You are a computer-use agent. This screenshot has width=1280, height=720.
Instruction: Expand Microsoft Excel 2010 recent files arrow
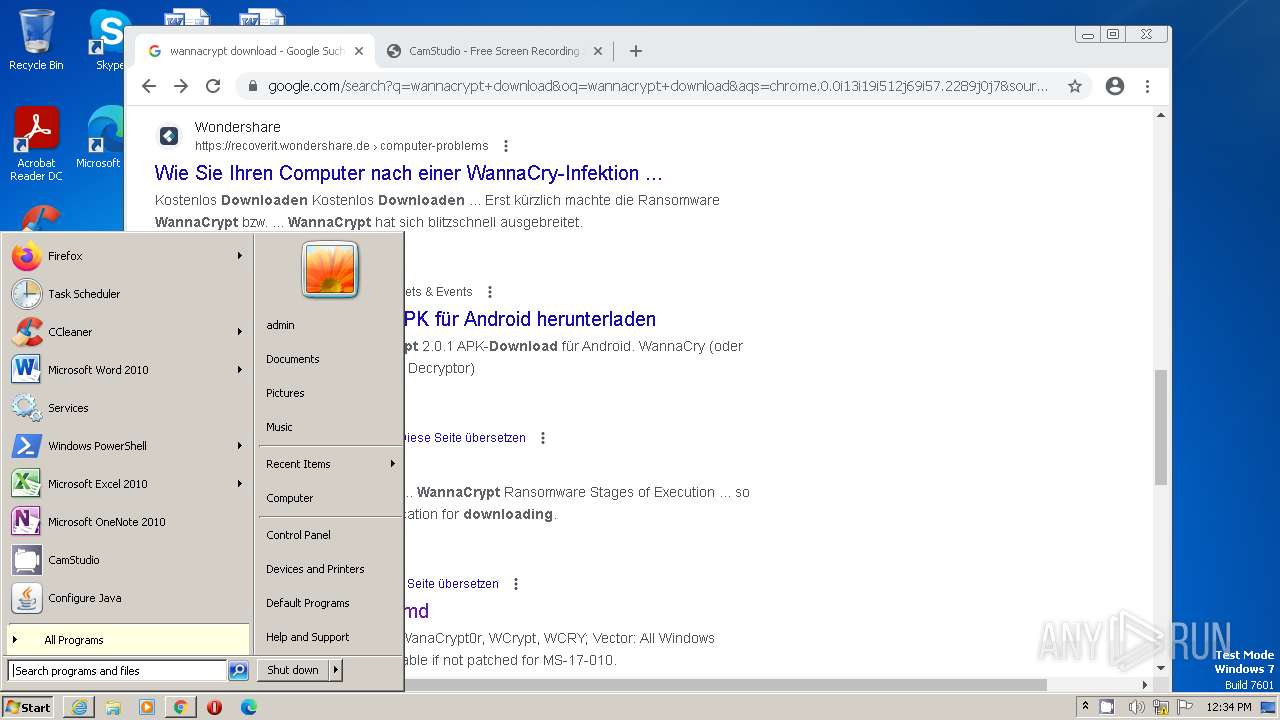(x=240, y=484)
